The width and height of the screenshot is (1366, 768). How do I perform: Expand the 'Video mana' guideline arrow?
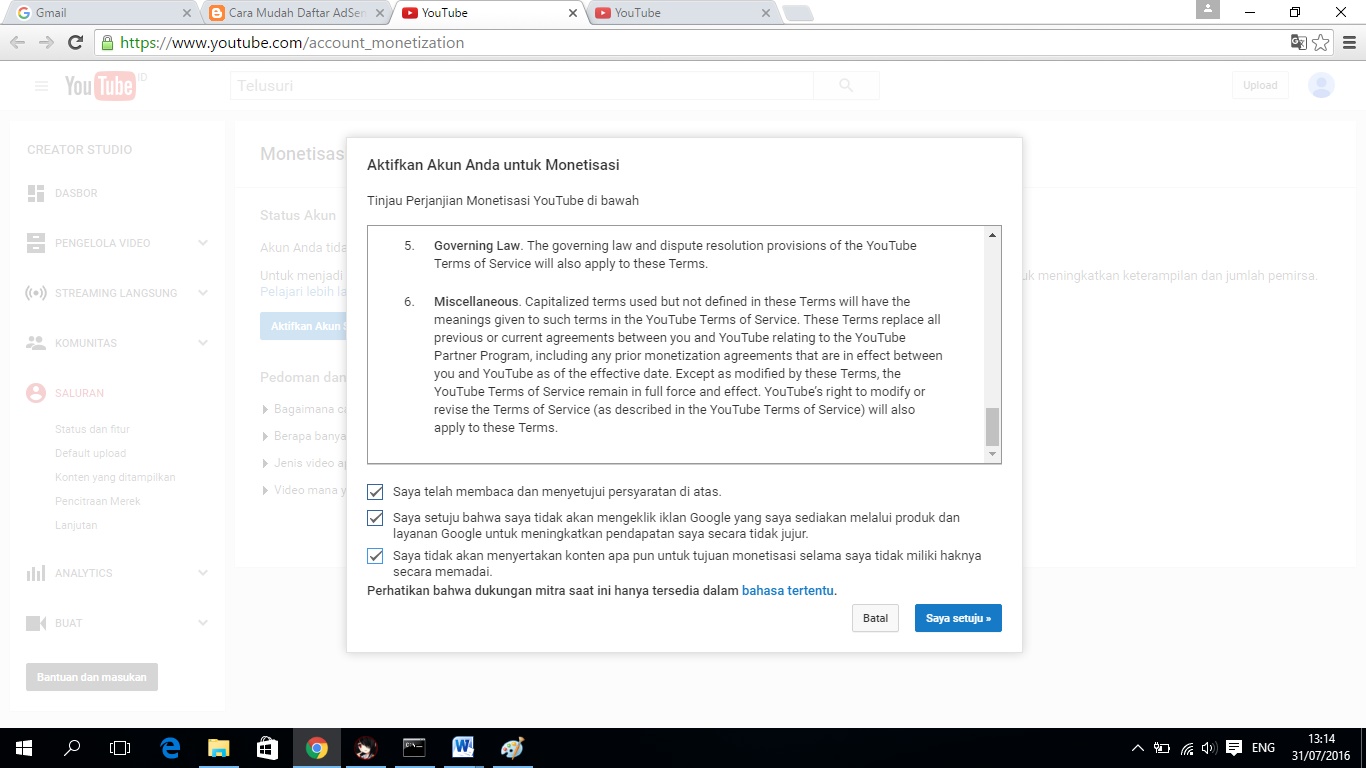(265, 490)
